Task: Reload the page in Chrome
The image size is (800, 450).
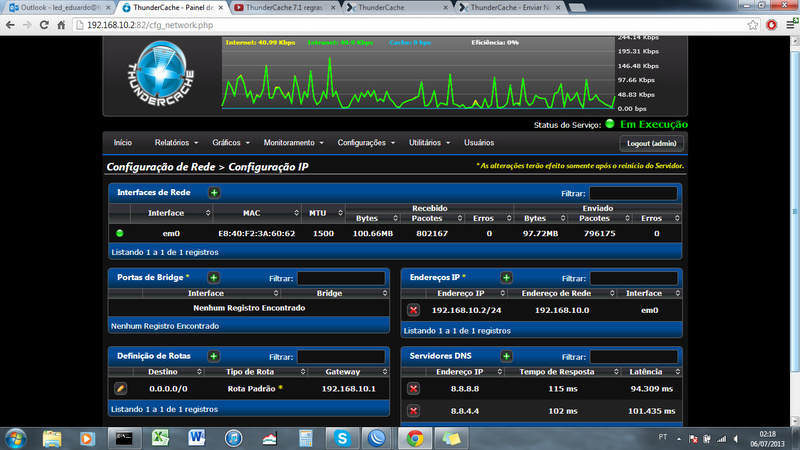Action: coord(44,25)
